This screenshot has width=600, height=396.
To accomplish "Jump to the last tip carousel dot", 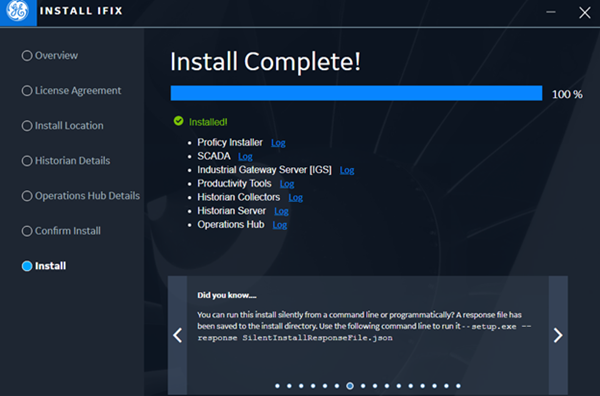I will click(x=458, y=386).
